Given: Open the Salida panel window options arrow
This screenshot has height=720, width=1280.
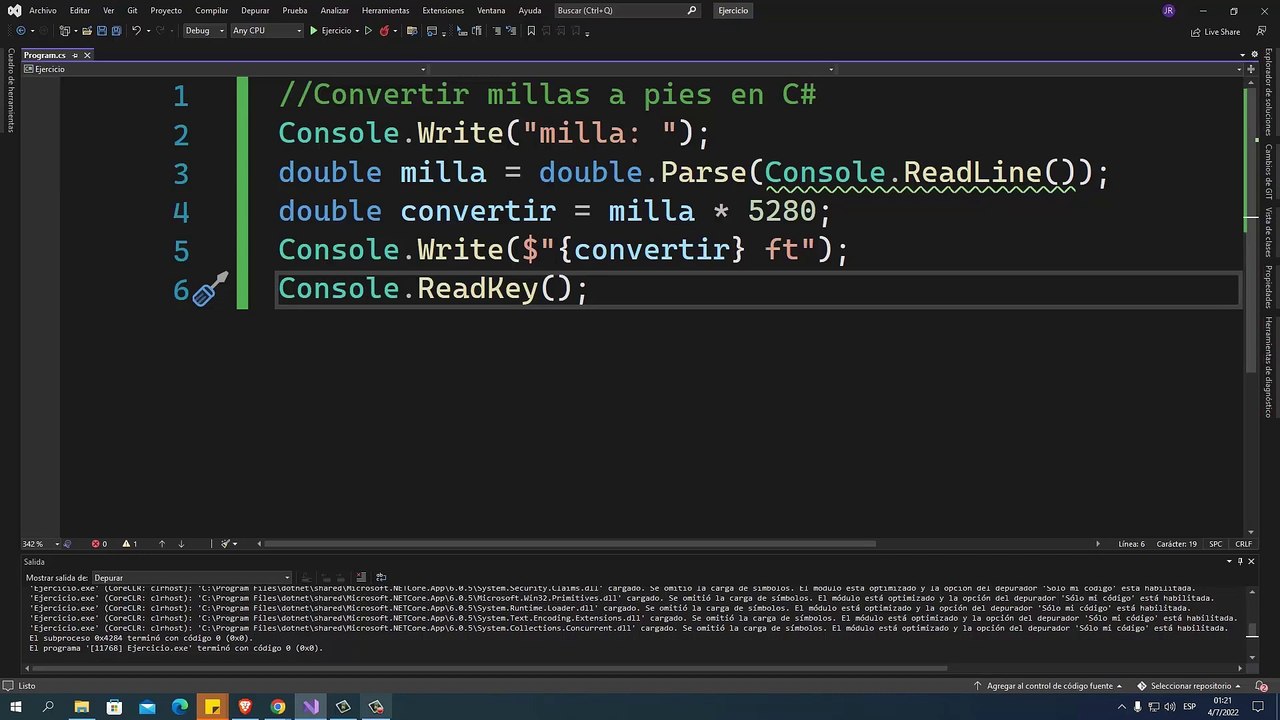Looking at the screenshot, I should [x=1230, y=561].
